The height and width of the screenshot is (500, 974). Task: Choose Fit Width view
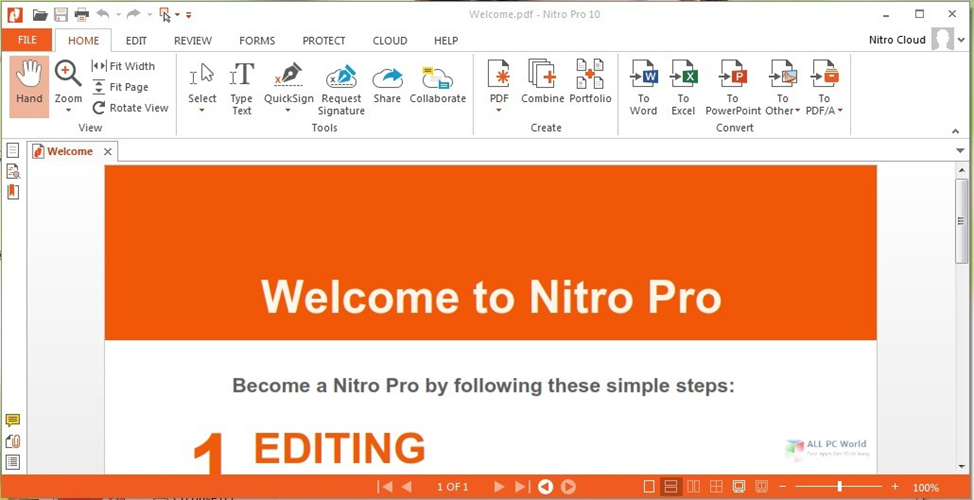(x=123, y=66)
